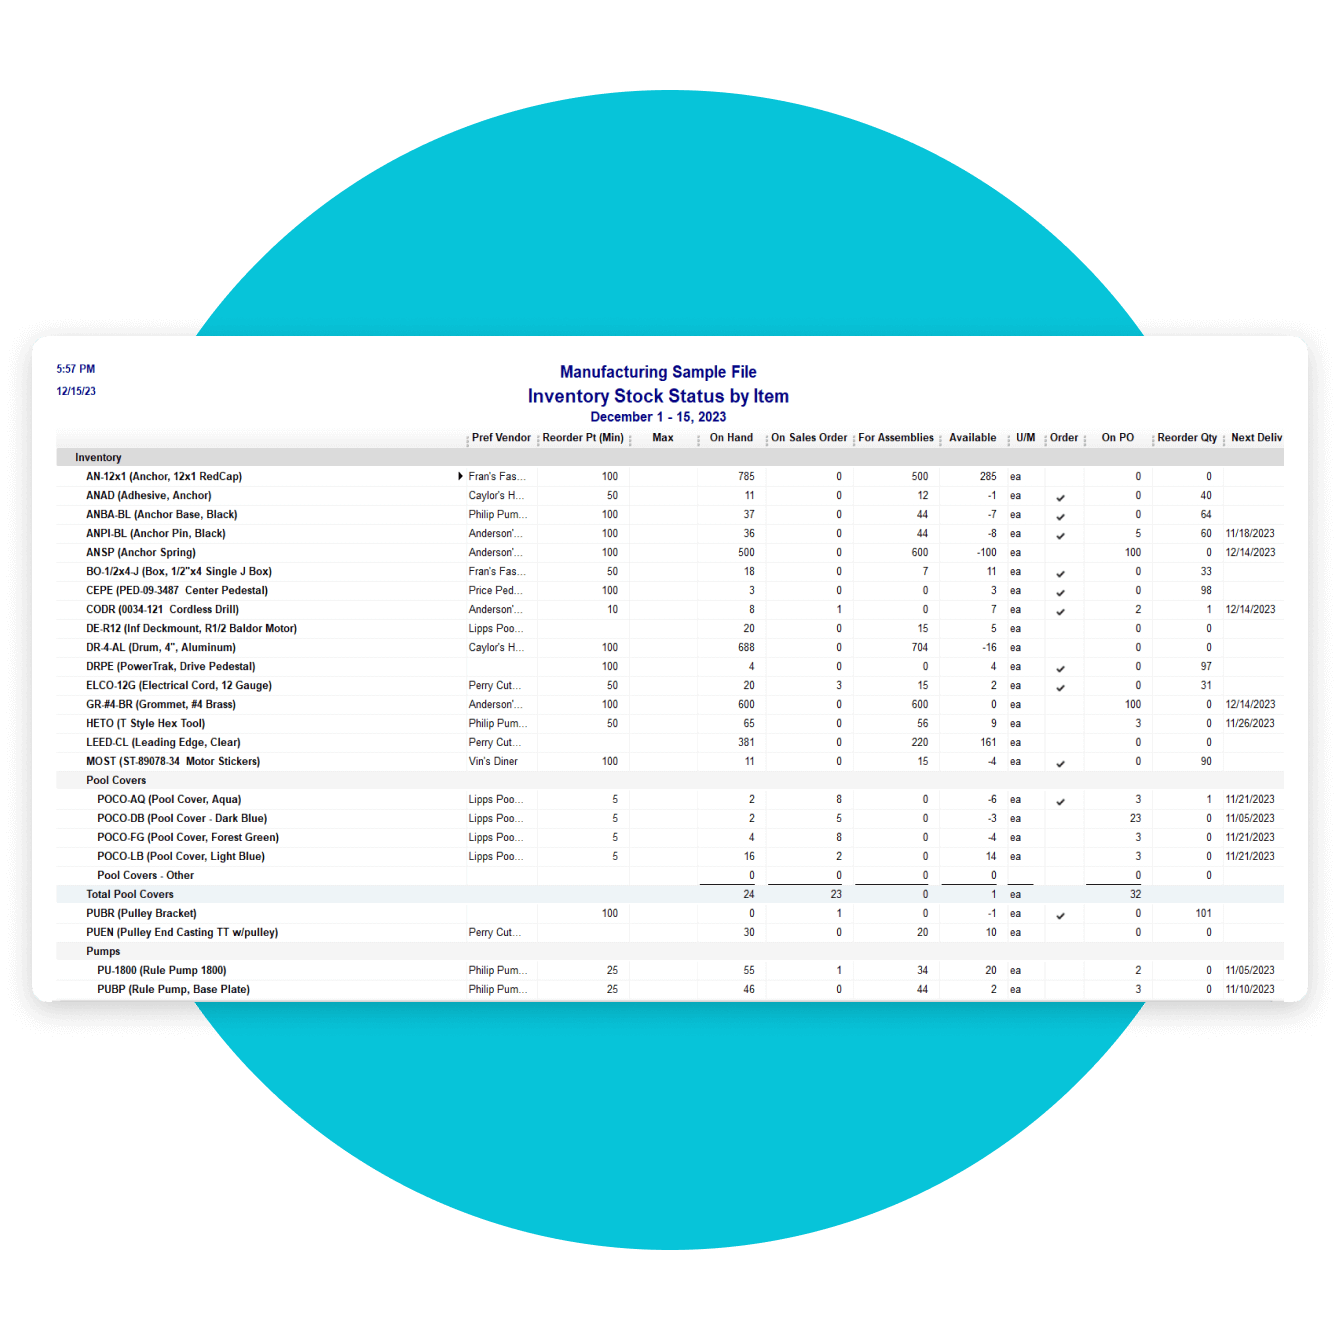Image resolution: width=1340 pixels, height=1340 pixels.
Task: Click the Reorder Qty value 101 for PUBR
Action: 1203,913
